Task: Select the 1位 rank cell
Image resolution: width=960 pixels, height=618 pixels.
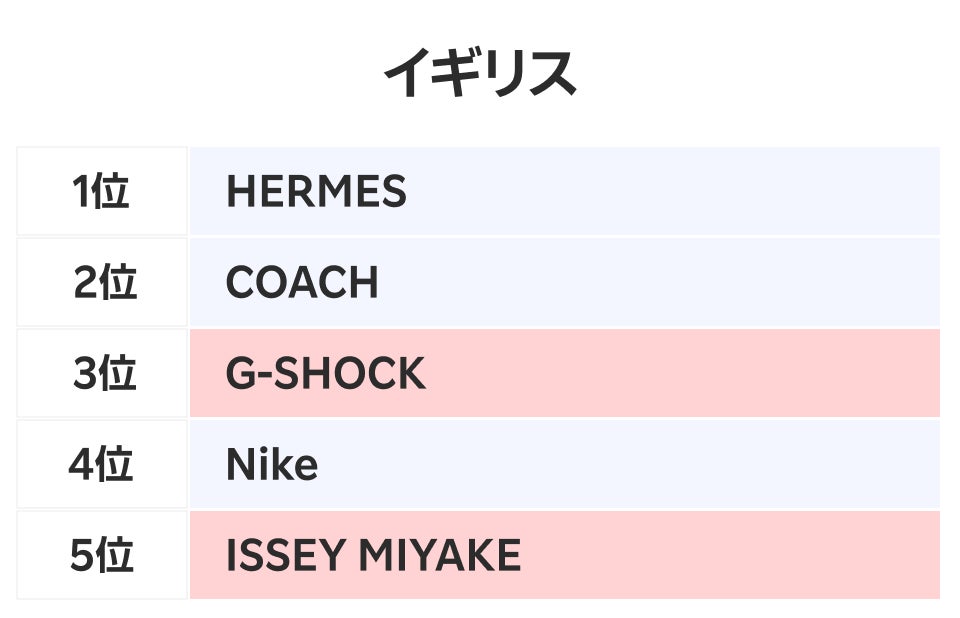Action: coord(102,191)
